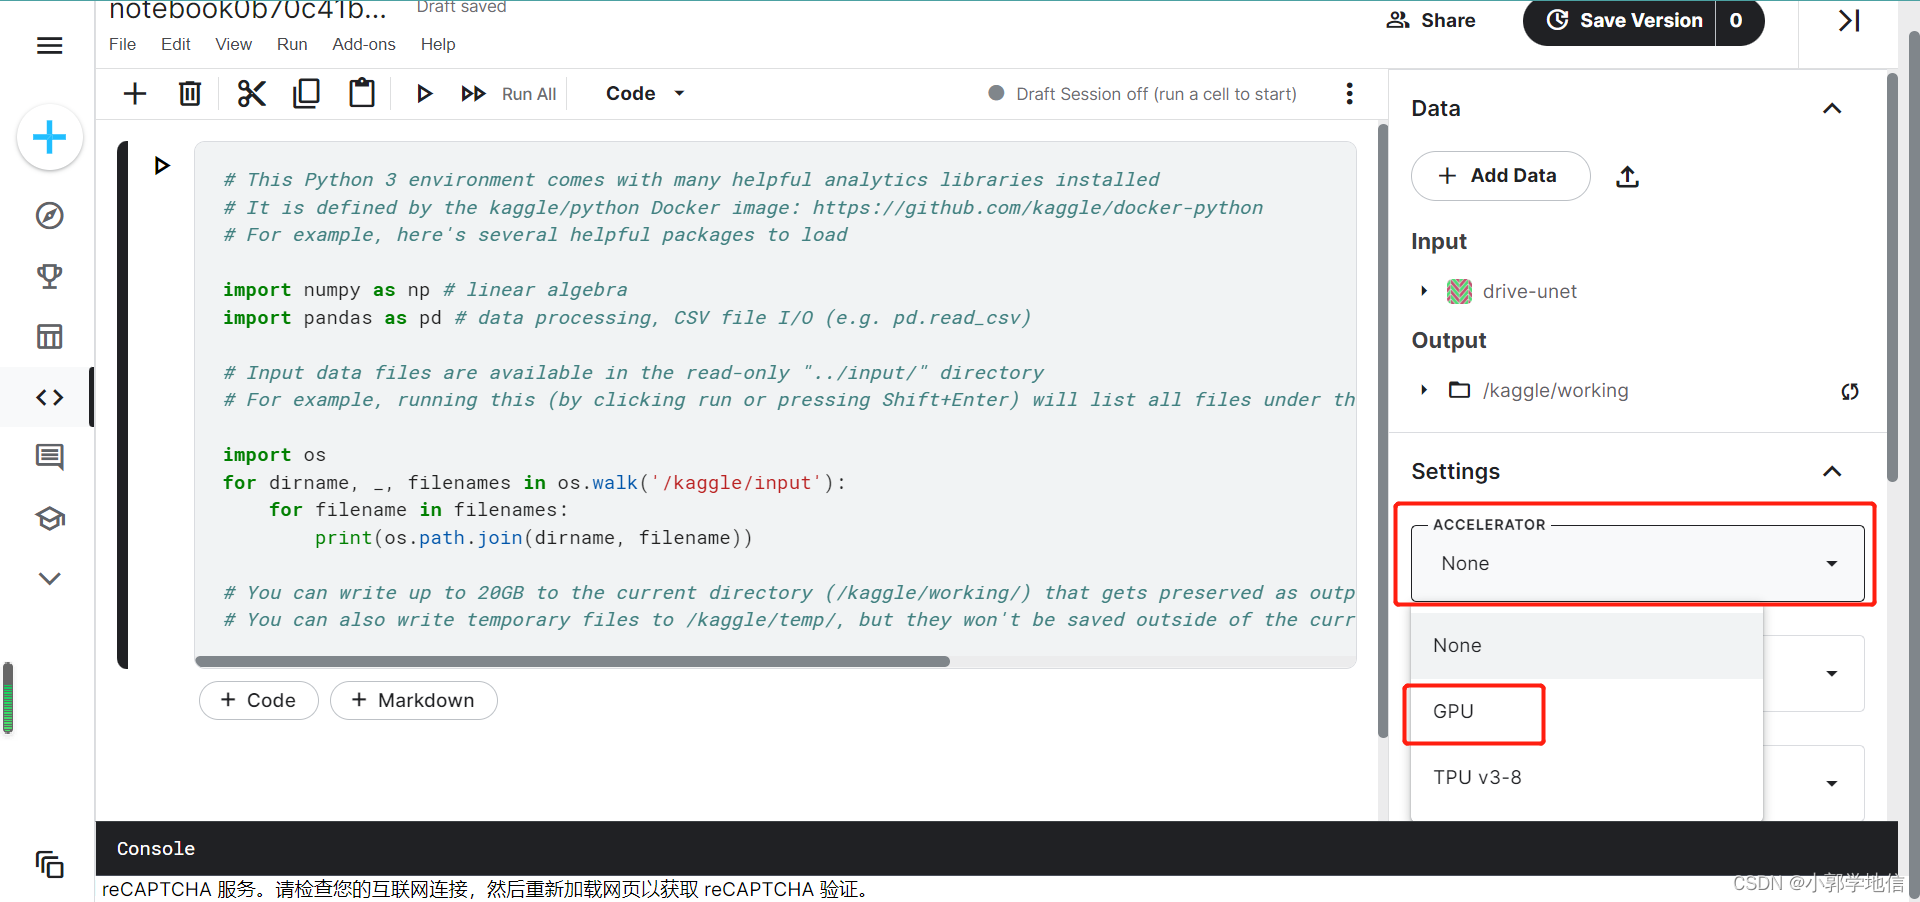Click the Draft Session off status
Viewport: 1920px width, 902px height.
1142,93
